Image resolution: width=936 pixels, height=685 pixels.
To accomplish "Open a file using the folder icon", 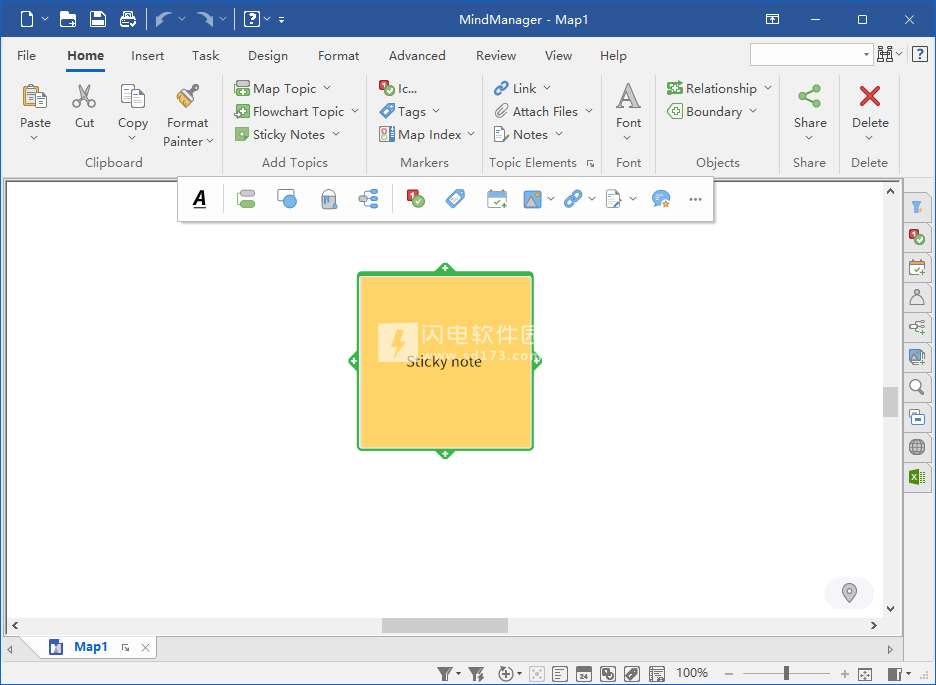I will pyautogui.click(x=68, y=19).
